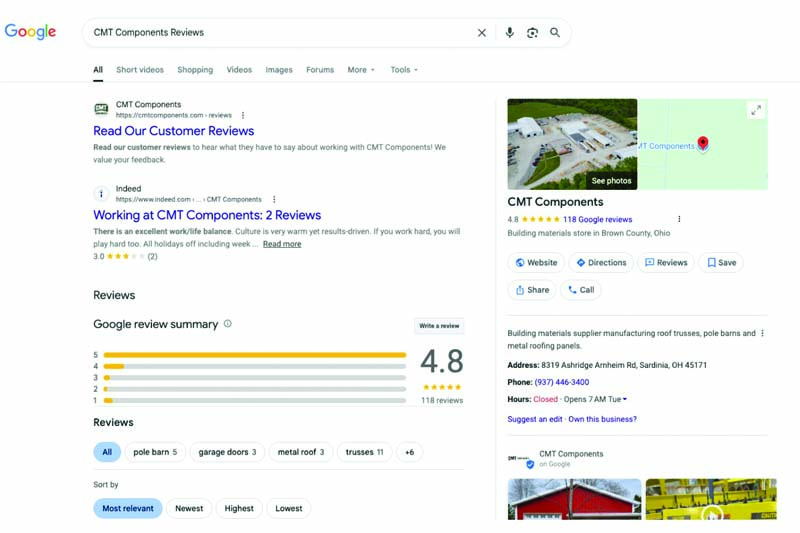Open search by image camera icon
Screen dimensions: 800x533
click(532, 33)
